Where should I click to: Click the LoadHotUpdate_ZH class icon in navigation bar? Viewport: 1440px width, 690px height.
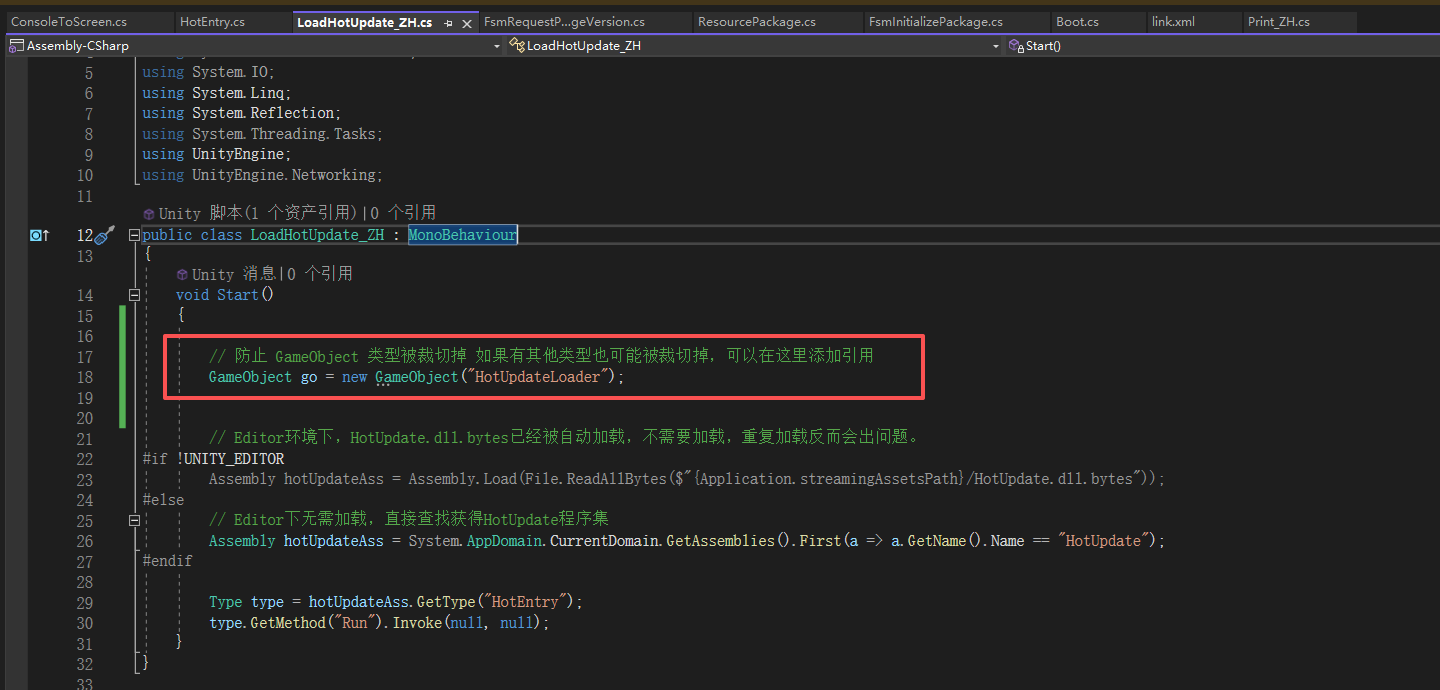[517, 45]
